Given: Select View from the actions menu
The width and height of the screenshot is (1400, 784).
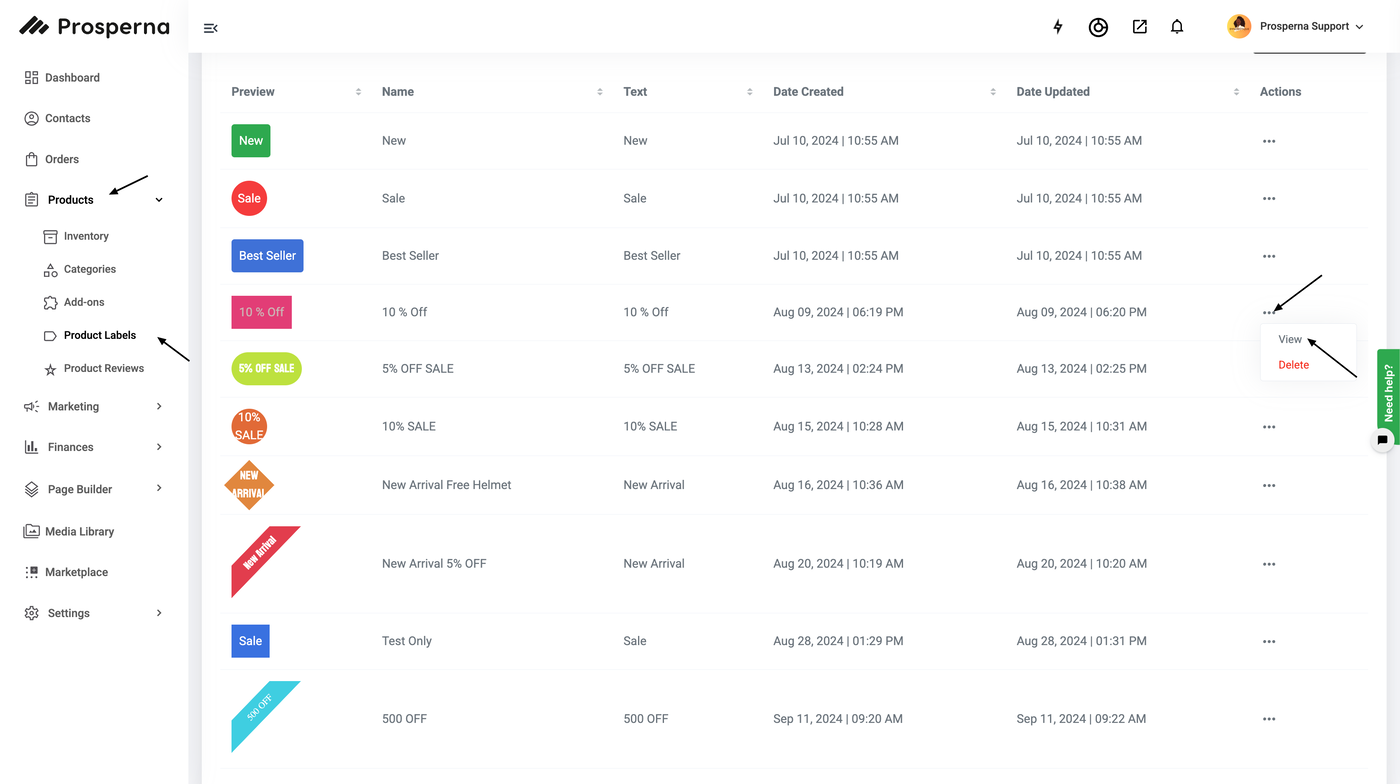Looking at the screenshot, I should coord(1290,340).
